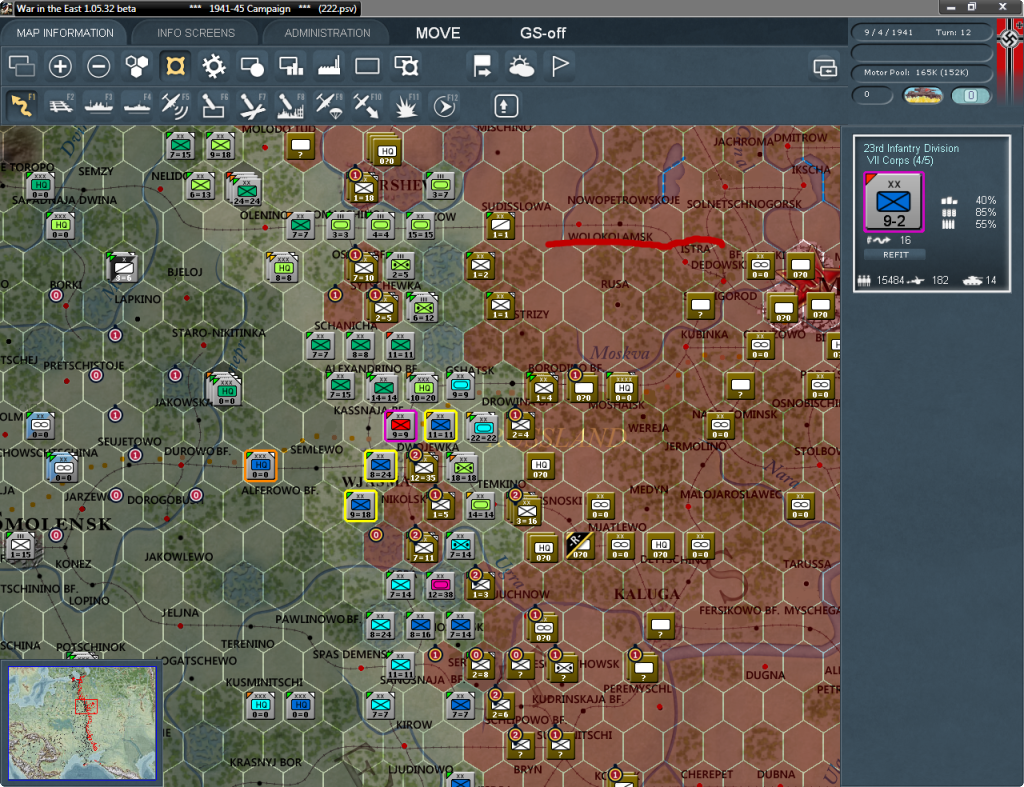Toggle the plain rectangle overlay icon
1024x787 pixels.
click(x=367, y=66)
